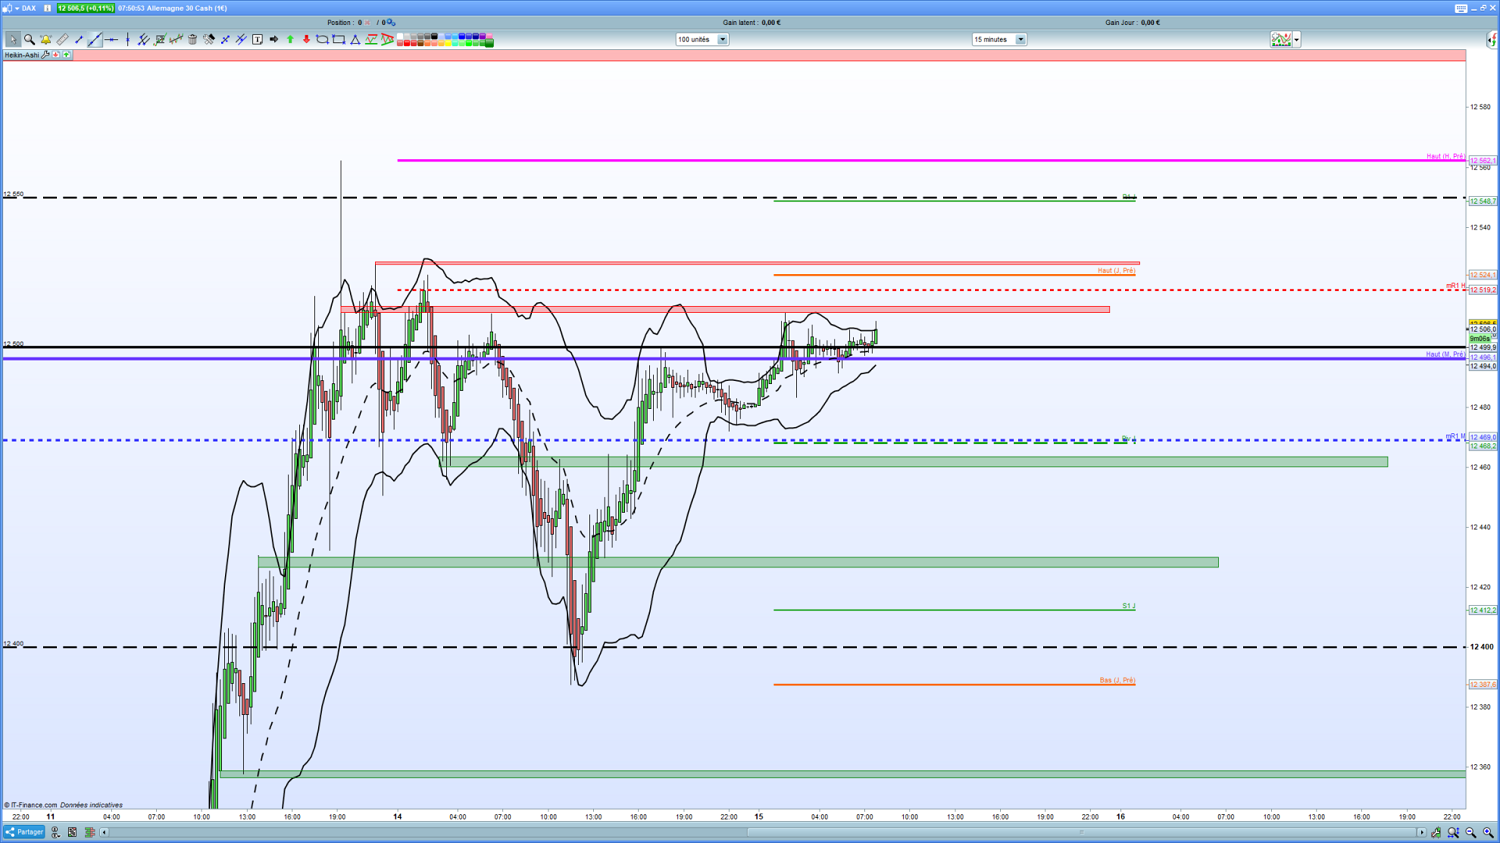Screen dimensions: 1500x843
Task: Place a green up arrow on chart
Action: pos(290,40)
